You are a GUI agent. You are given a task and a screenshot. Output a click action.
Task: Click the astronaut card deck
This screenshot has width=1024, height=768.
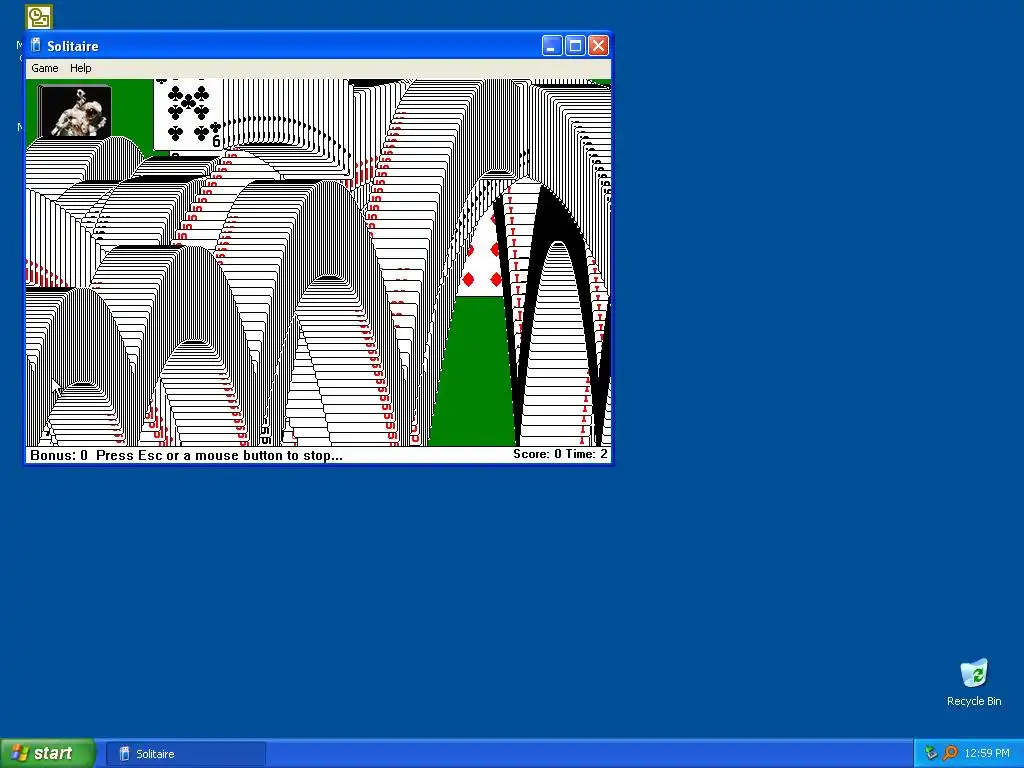point(74,111)
